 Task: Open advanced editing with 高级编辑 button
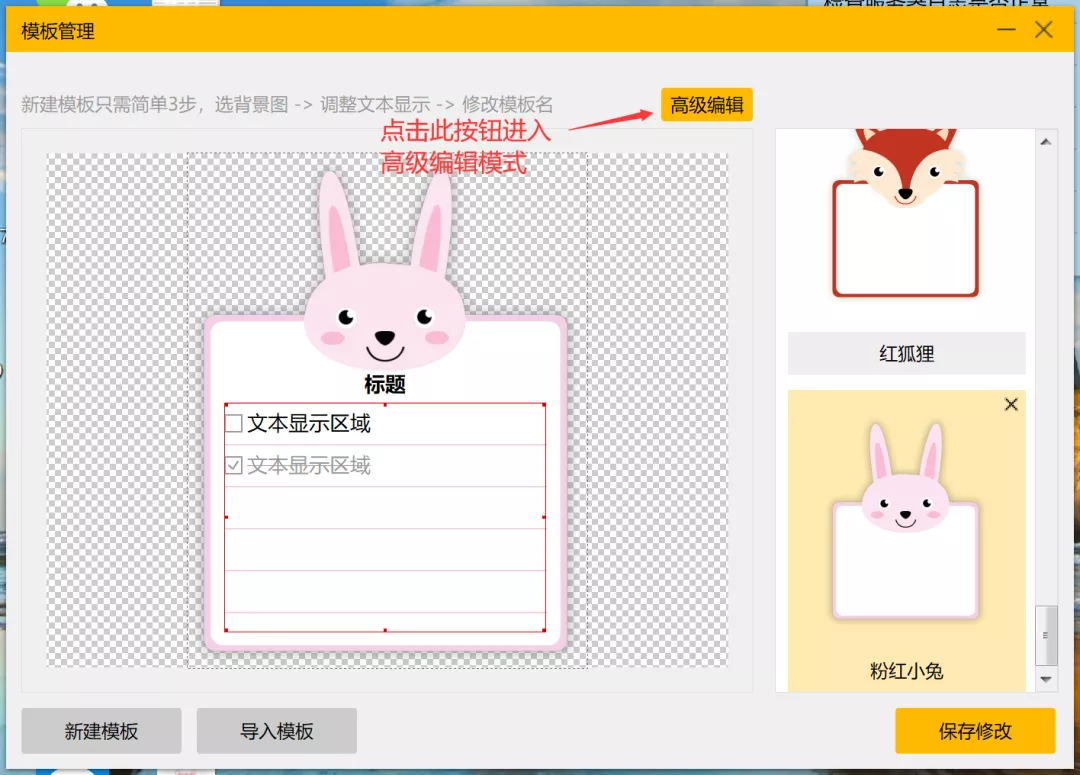tap(706, 105)
